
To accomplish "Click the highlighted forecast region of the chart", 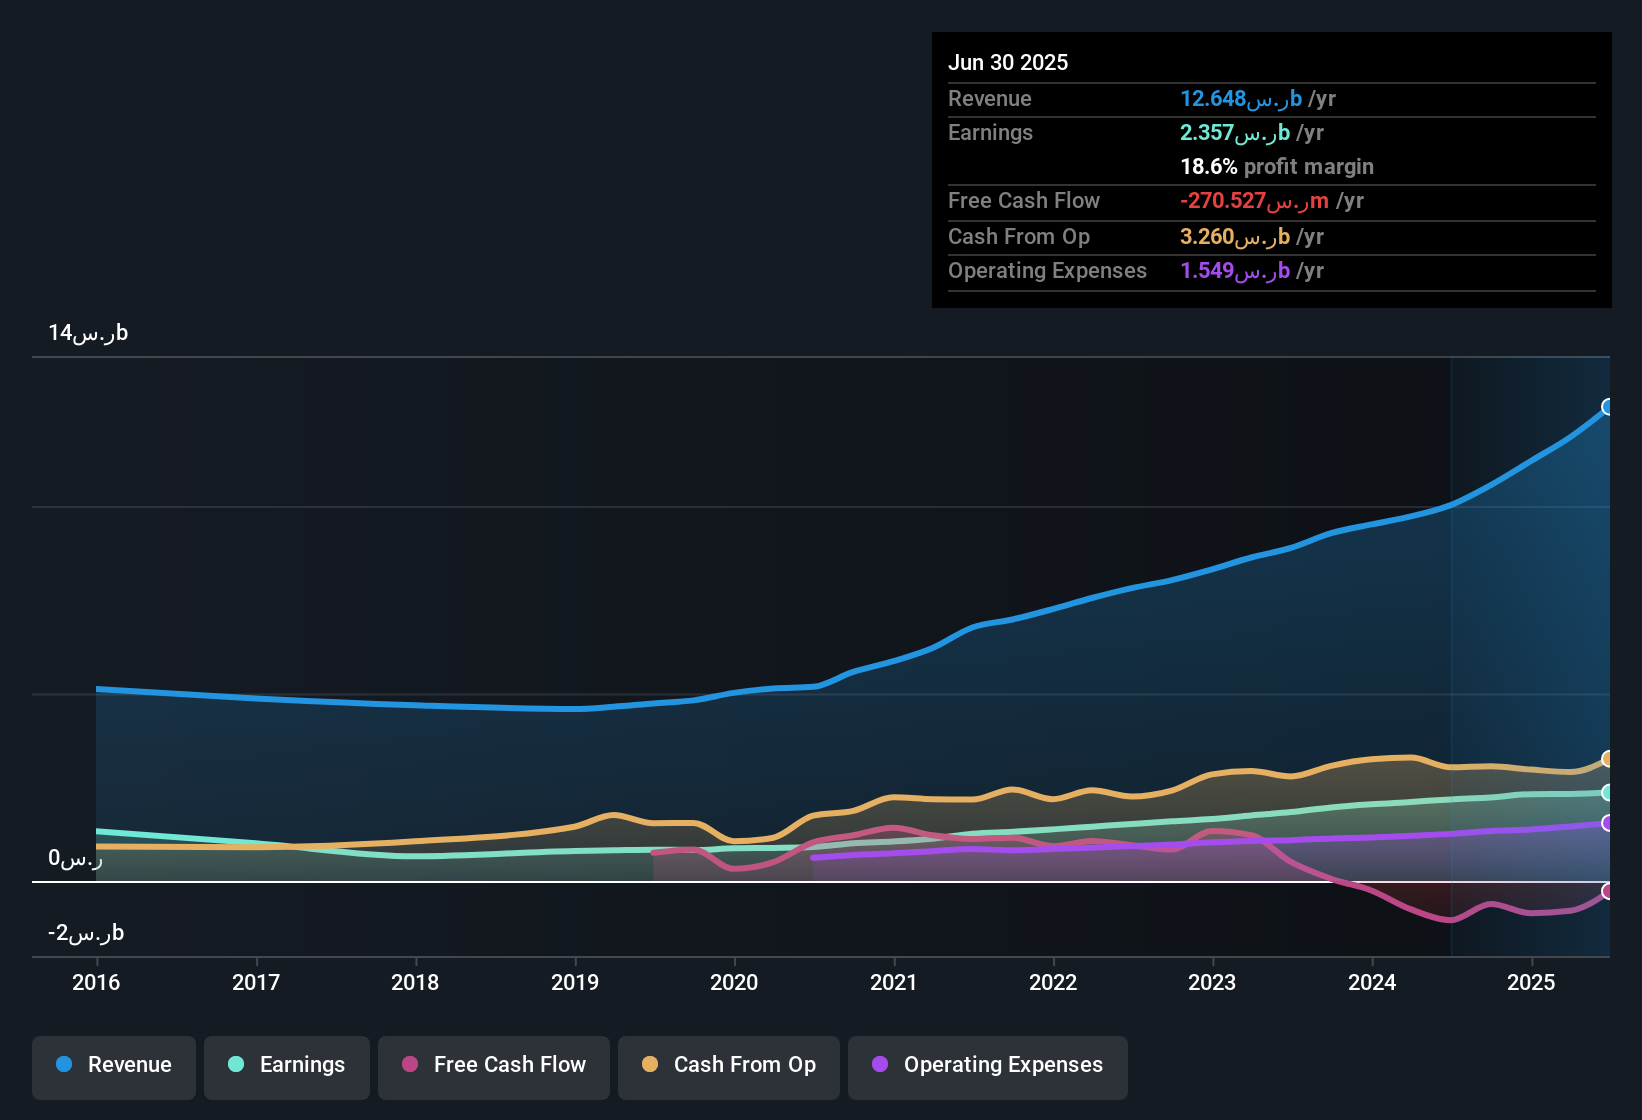I will tap(1530, 650).
